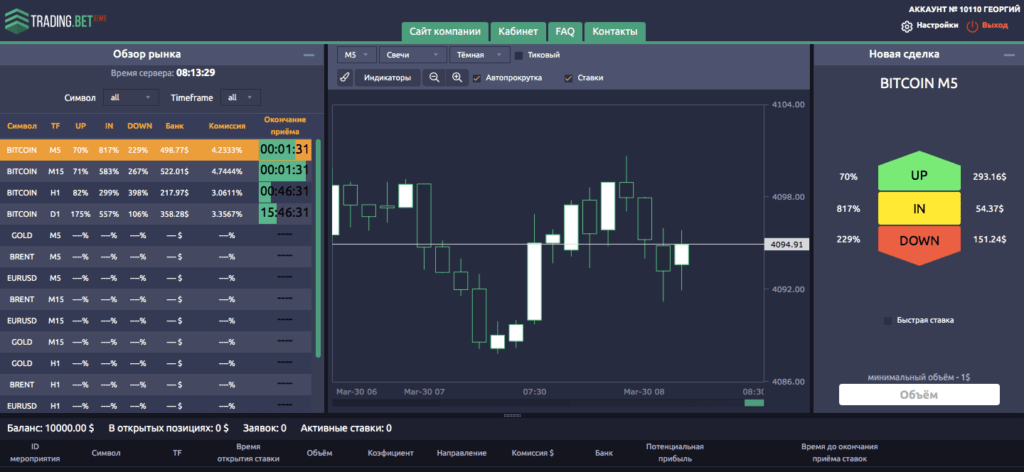Uncheck the Автопрокрутка checkbox
This screenshot has width=1024, height=472.
point(477,77)
